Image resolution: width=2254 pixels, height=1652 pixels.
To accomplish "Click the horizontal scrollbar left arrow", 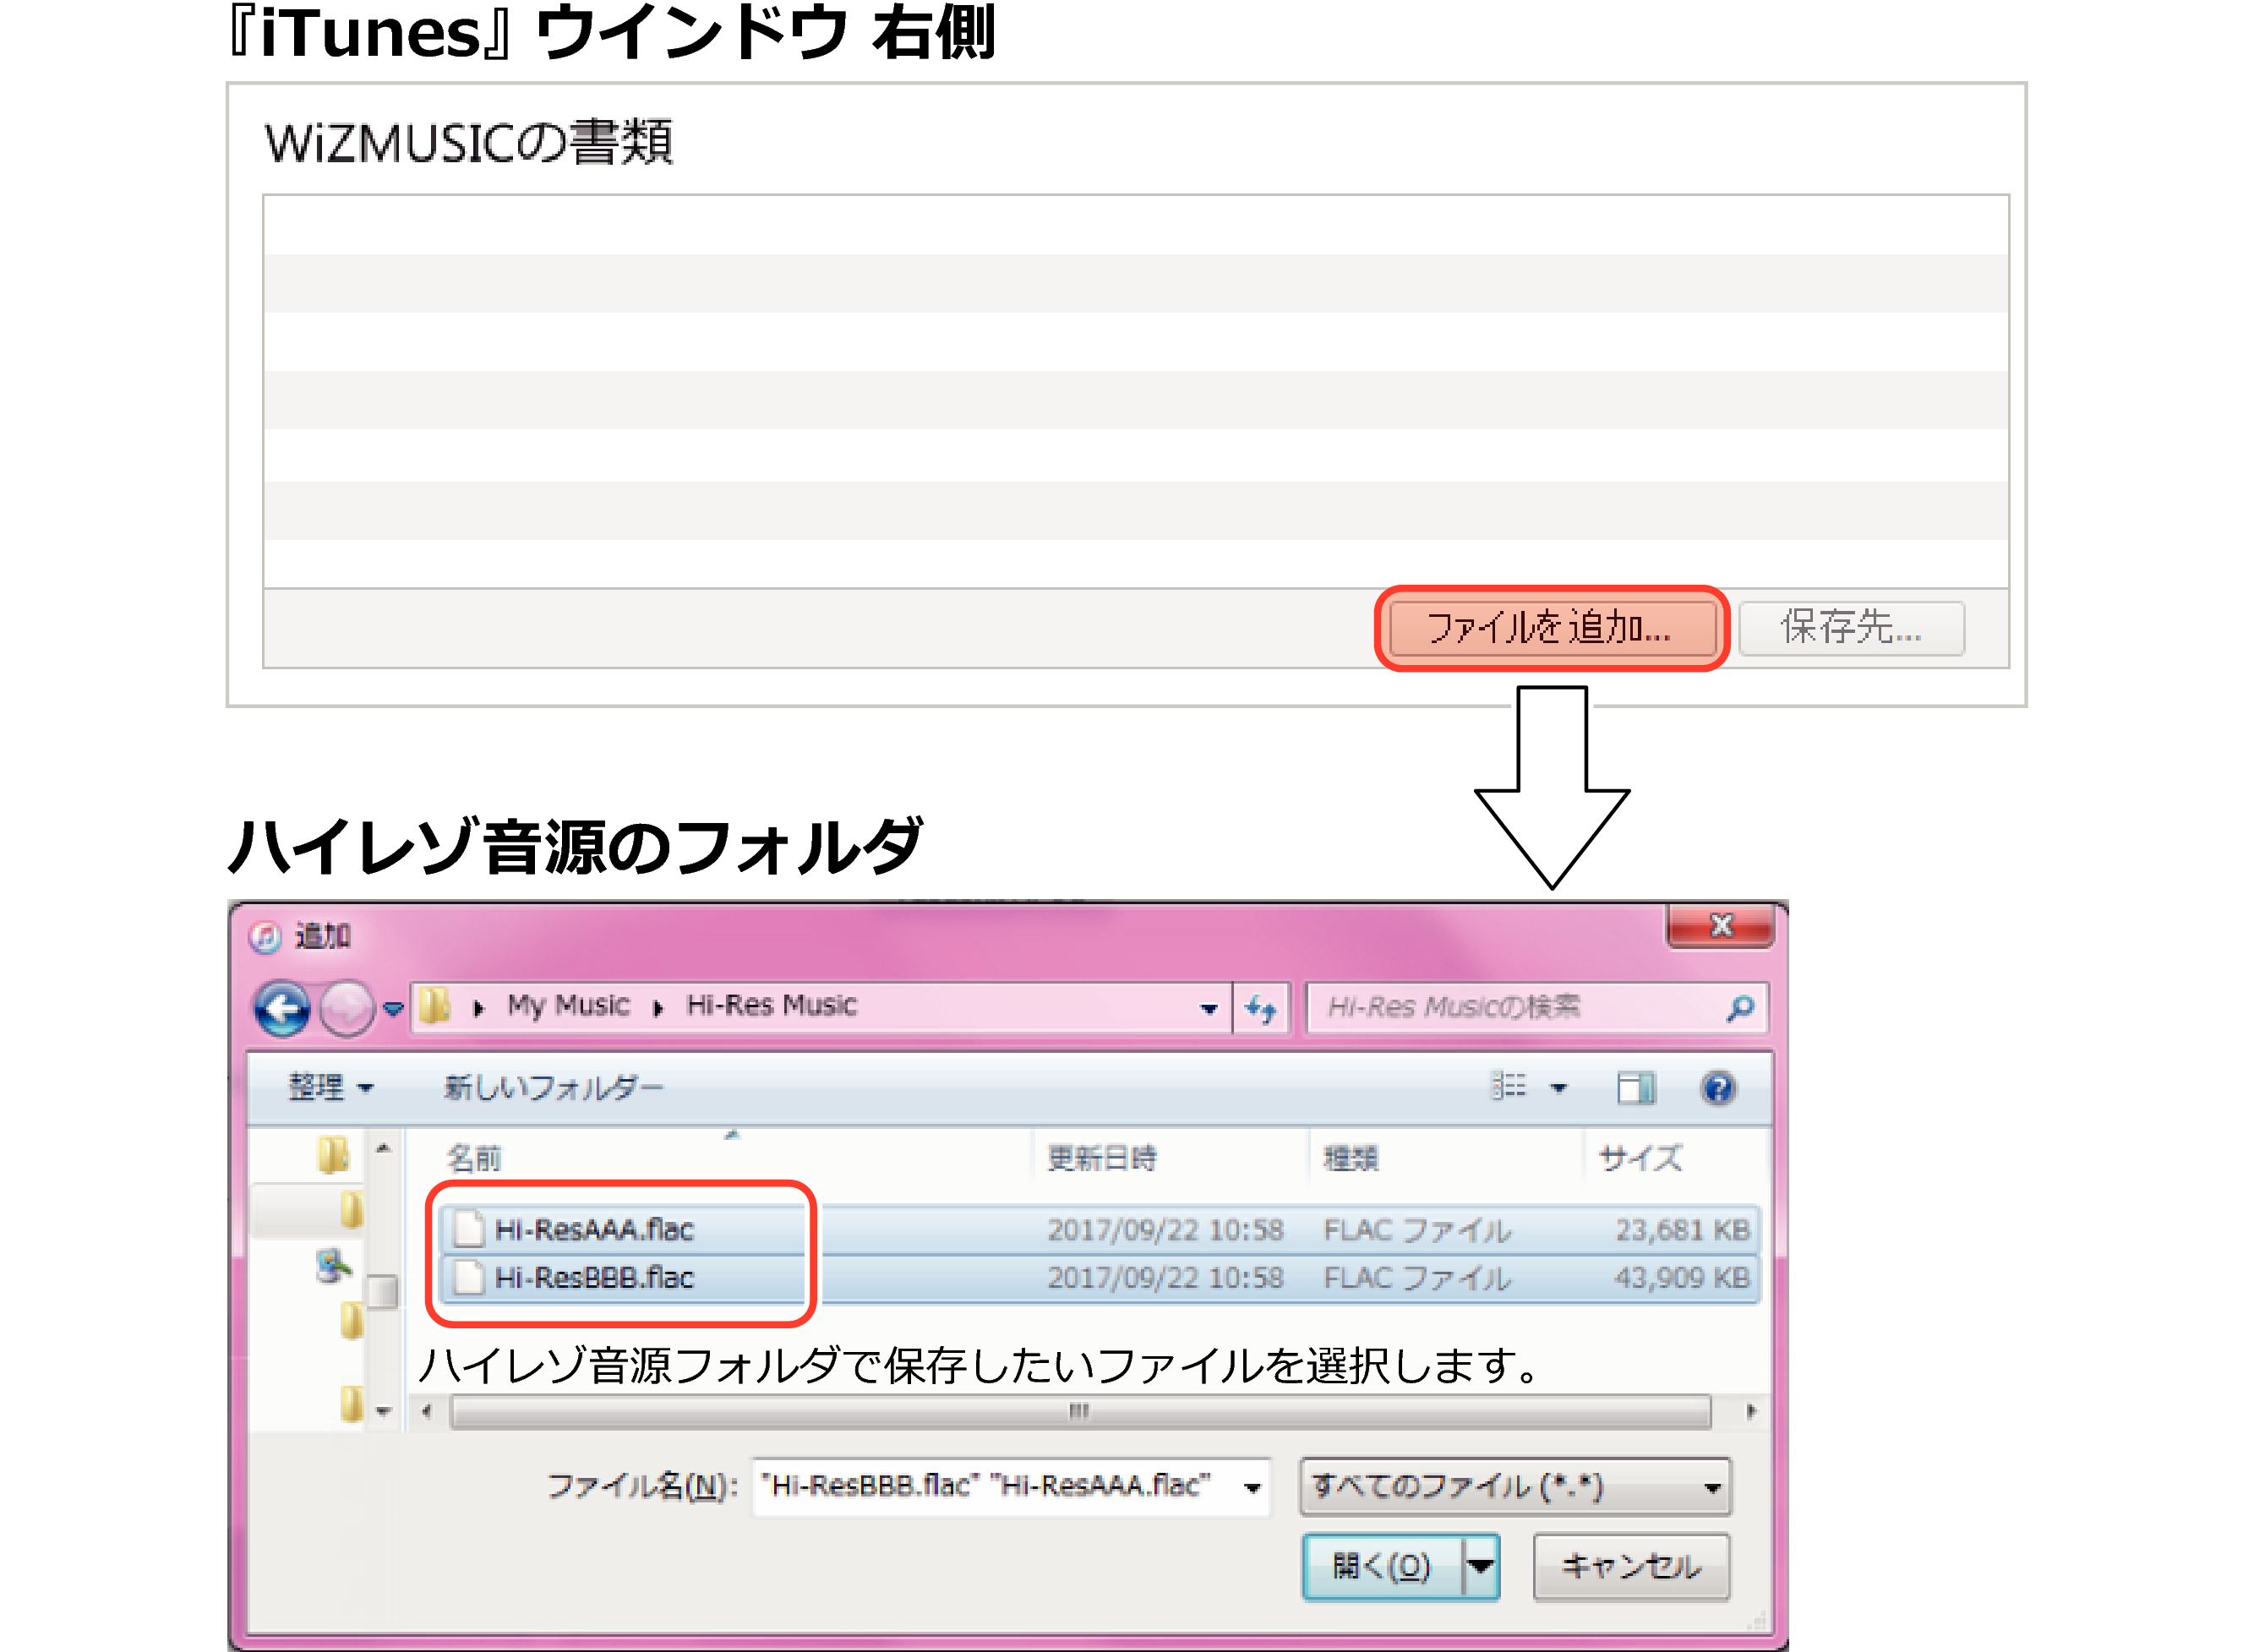I will [x=428, y=1412].
